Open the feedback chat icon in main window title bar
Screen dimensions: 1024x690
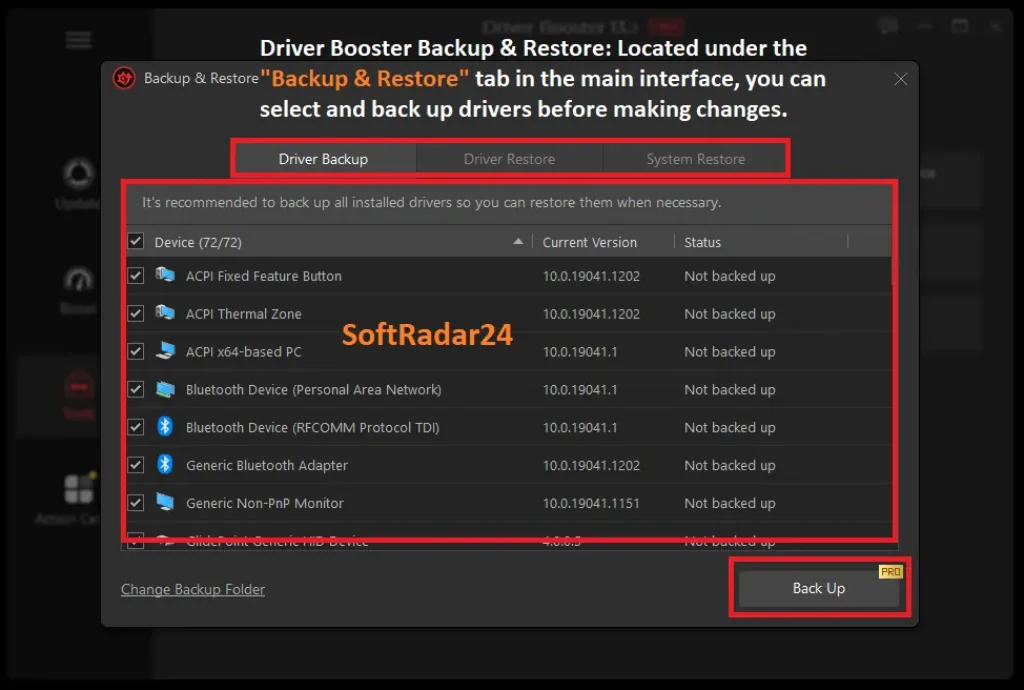[x=888, y=27]
